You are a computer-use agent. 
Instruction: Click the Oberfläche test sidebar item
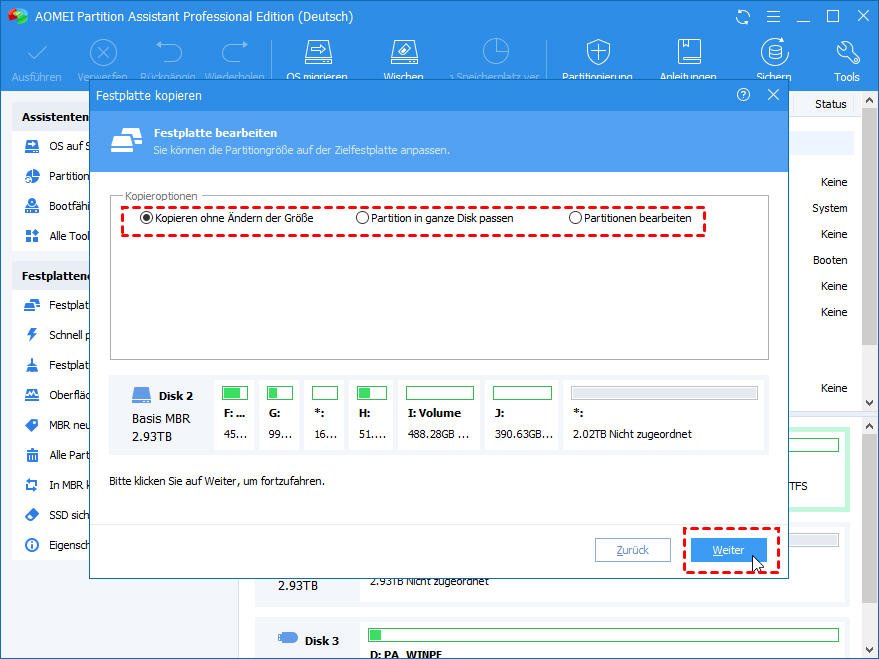57,395
